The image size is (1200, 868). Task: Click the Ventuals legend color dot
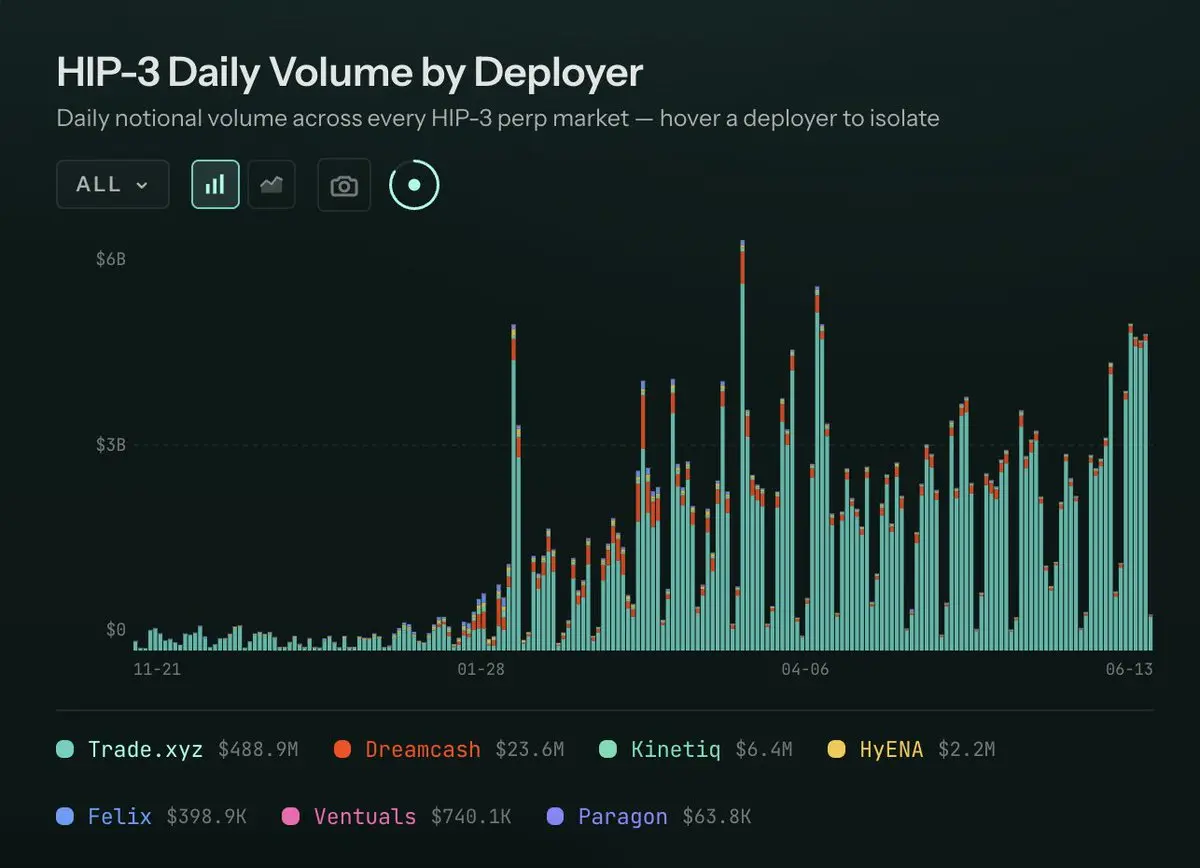click(291, 817)
